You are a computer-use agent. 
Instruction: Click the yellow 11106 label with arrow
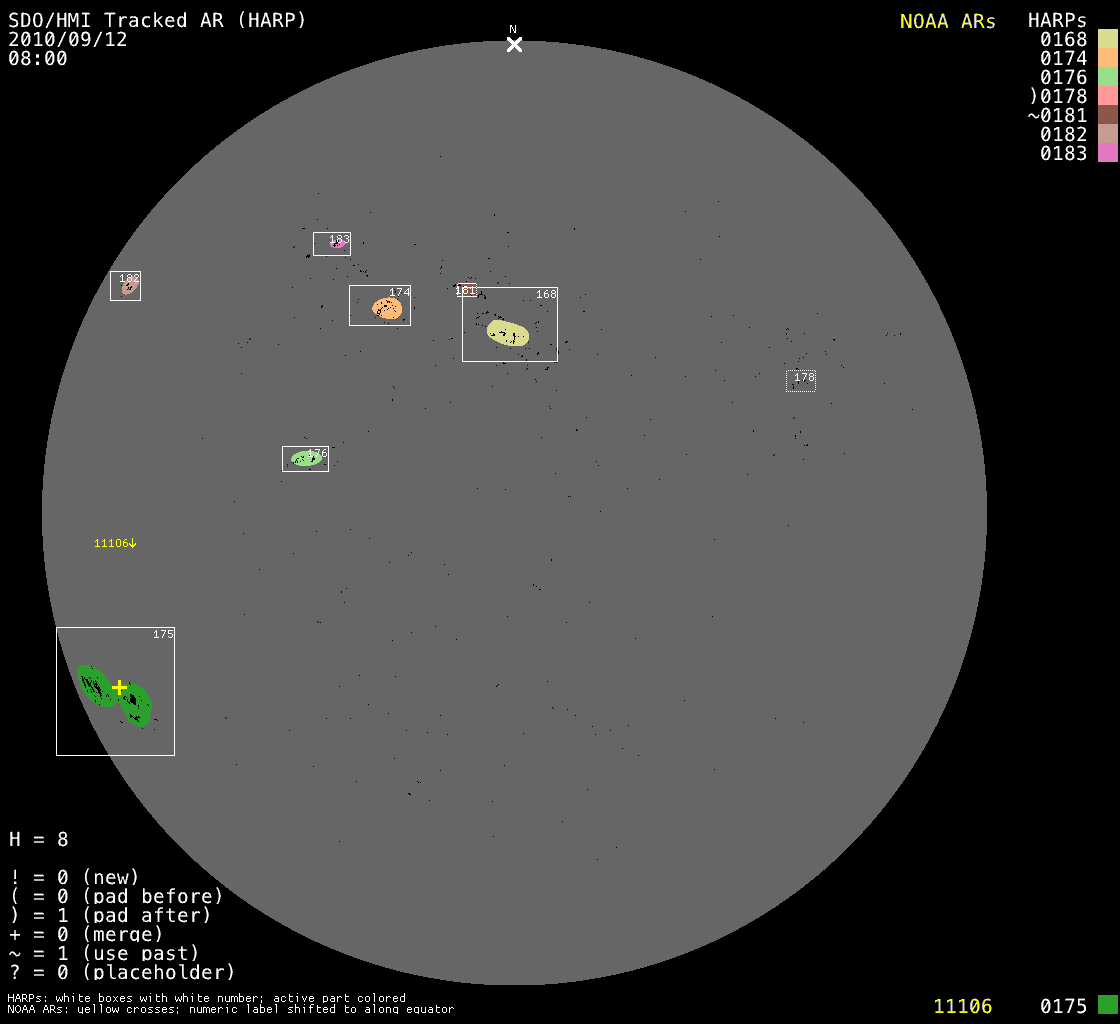tap(115, 543)
